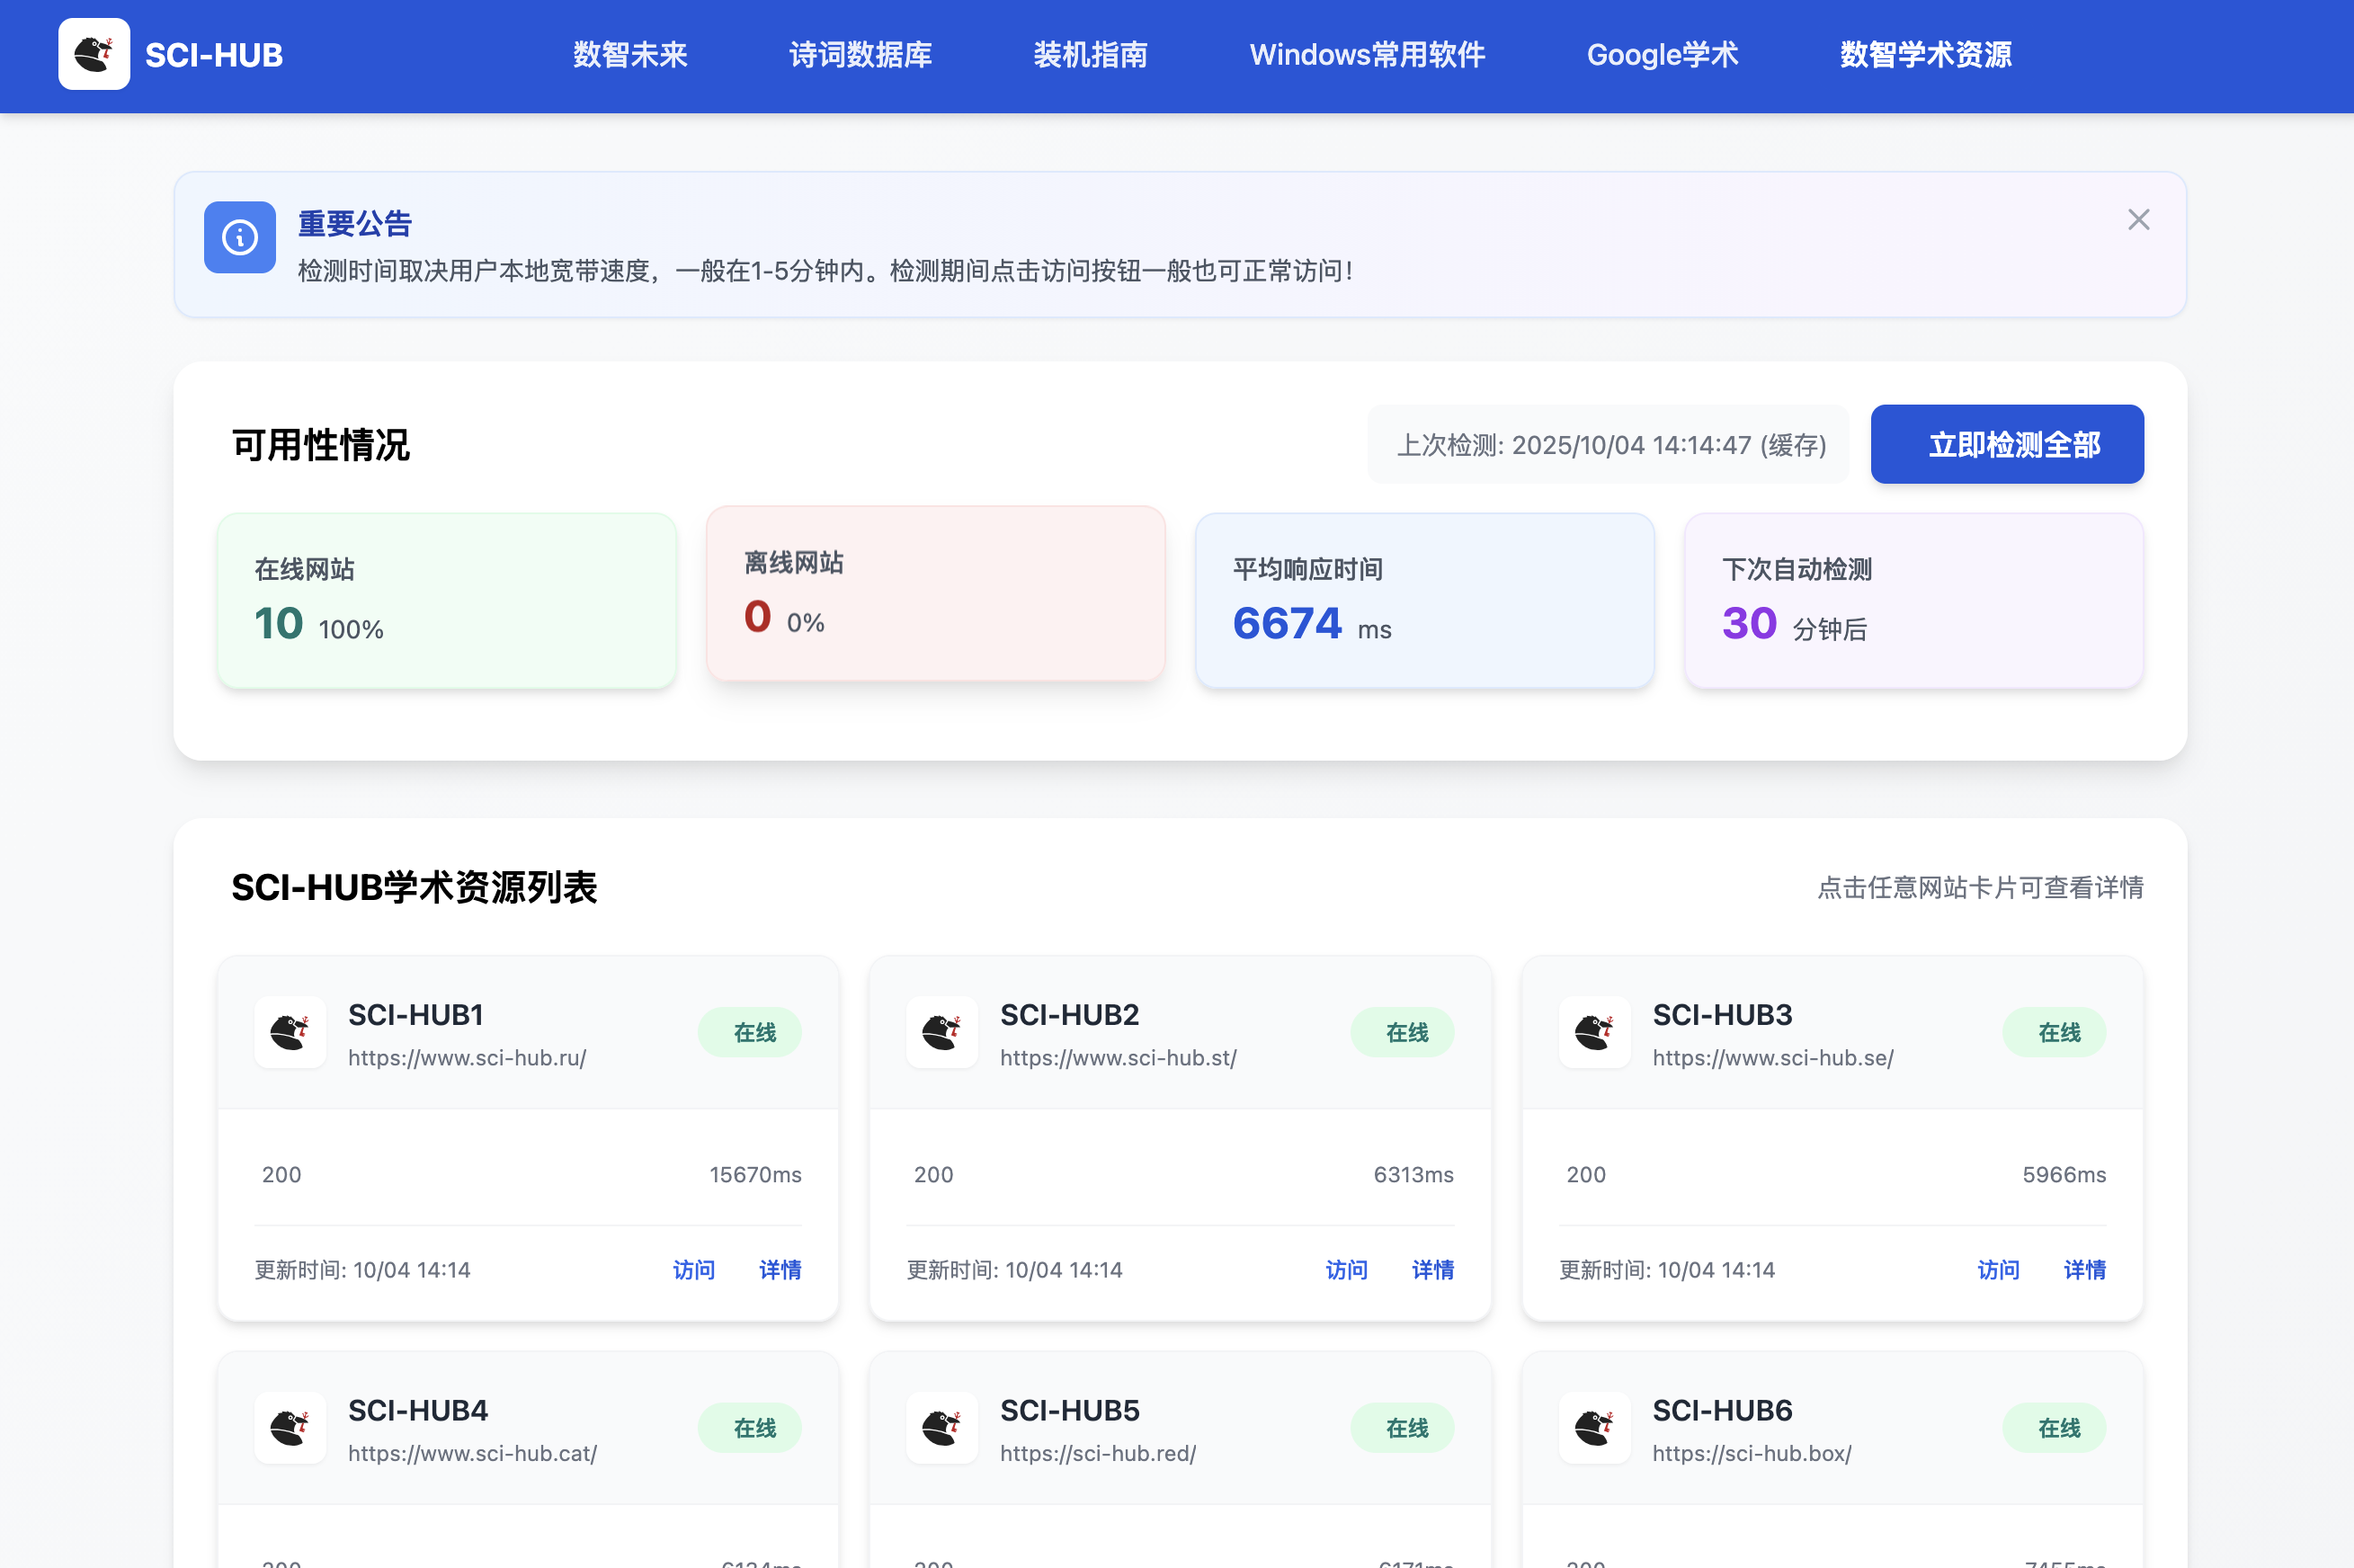
Task: Click the info icon in the announcement banner
Action: coord(239,238)
